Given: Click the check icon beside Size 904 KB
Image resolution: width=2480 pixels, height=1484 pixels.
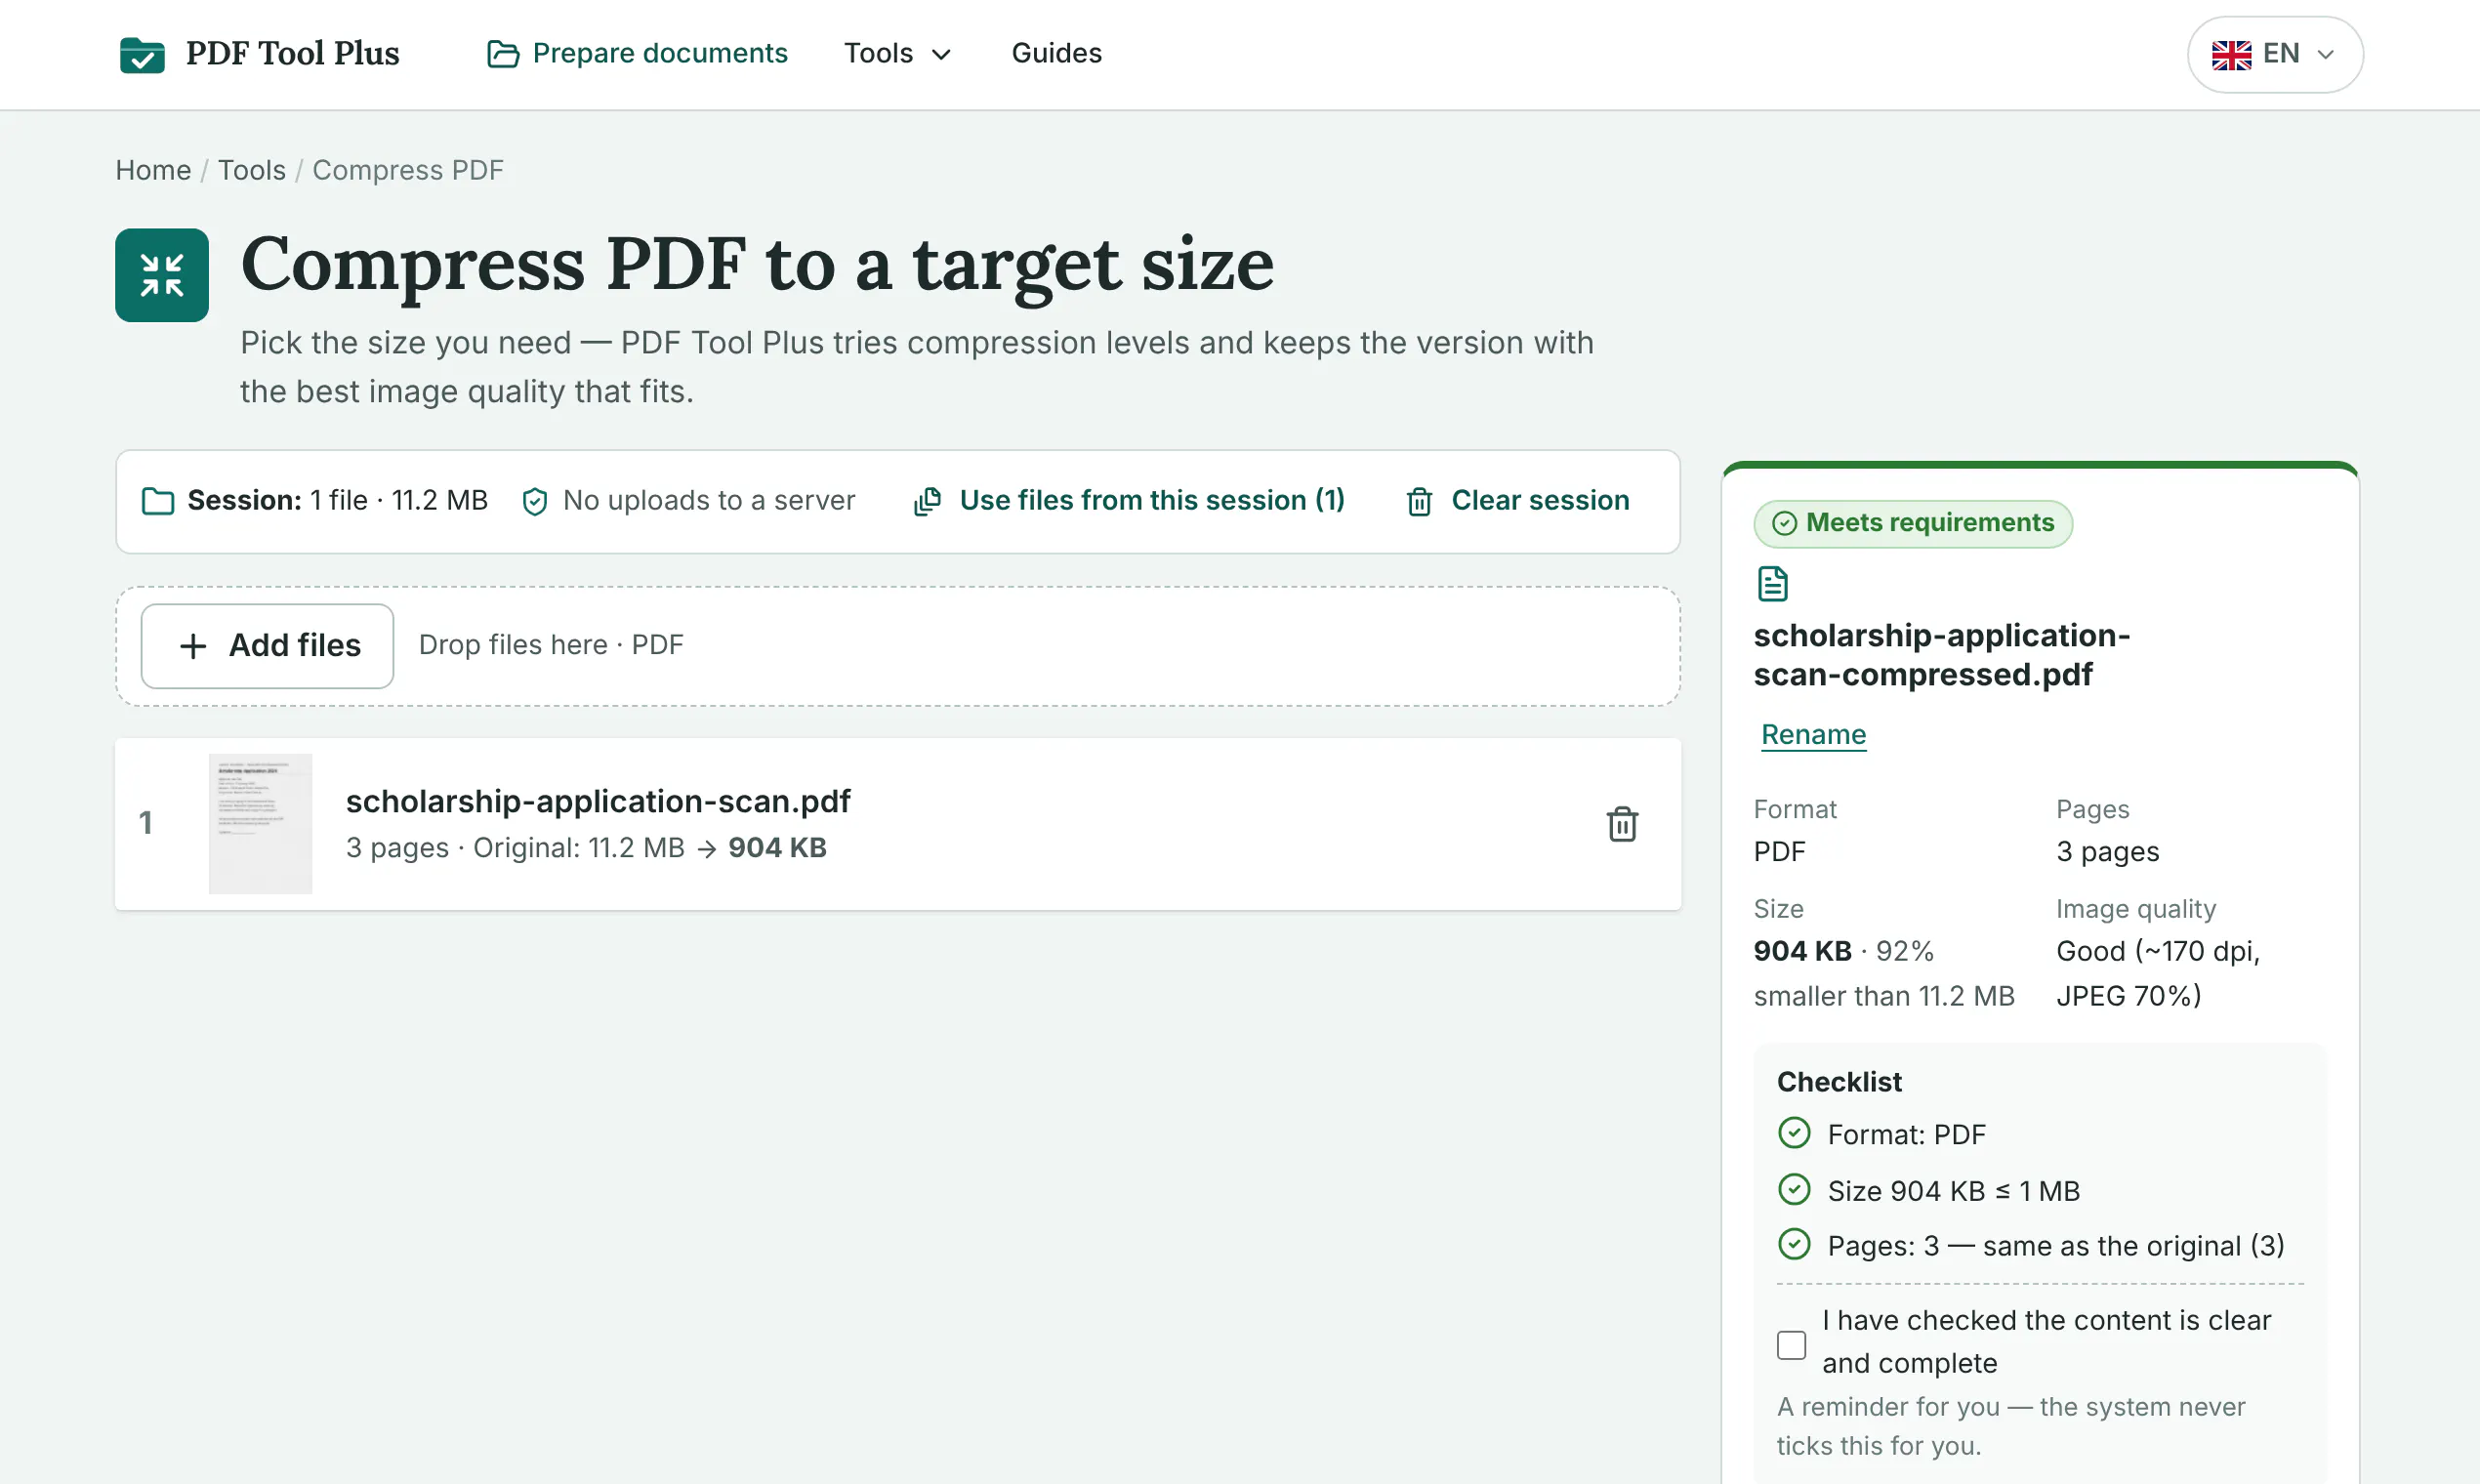Looking at the screenshot, I should tap(1794, 1189).
